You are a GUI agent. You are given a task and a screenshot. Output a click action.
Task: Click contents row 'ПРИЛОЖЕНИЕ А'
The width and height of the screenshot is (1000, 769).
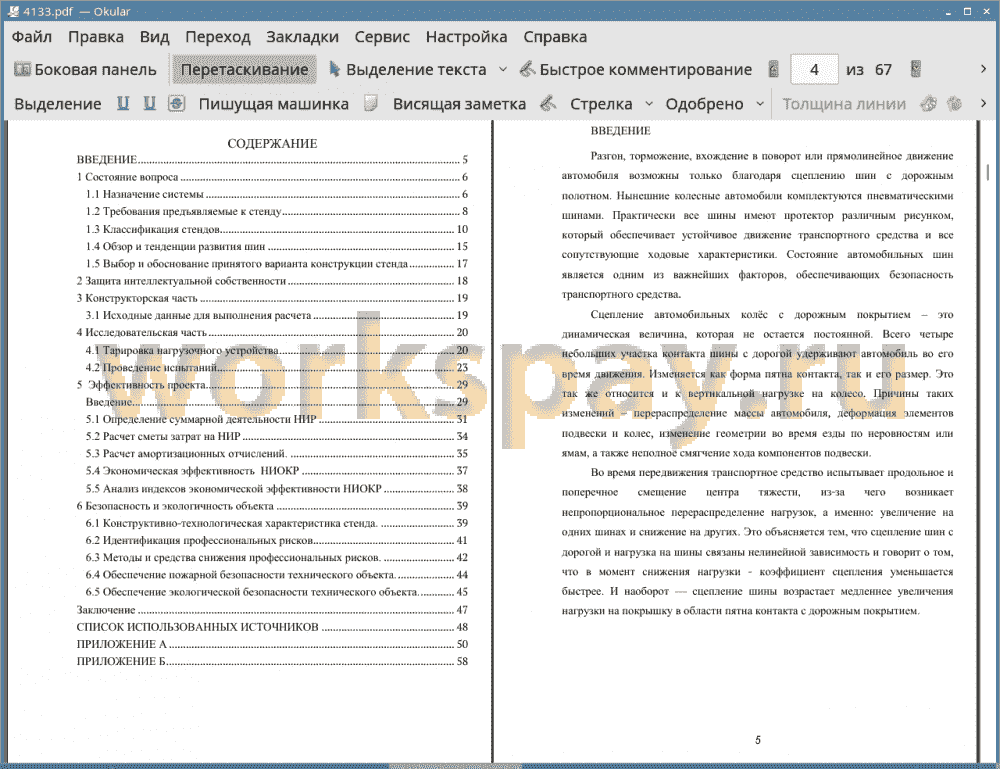[x=272, y=644]
